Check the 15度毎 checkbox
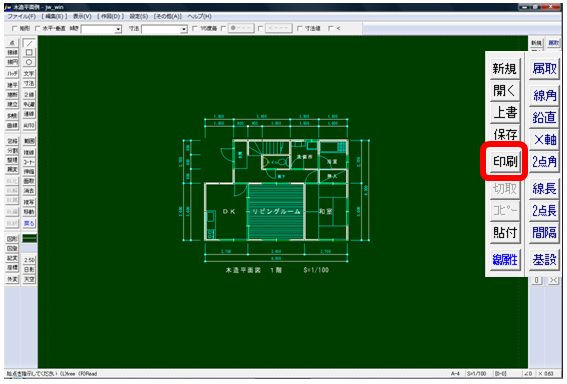This screenshot has width=567, height=384. 195,28
